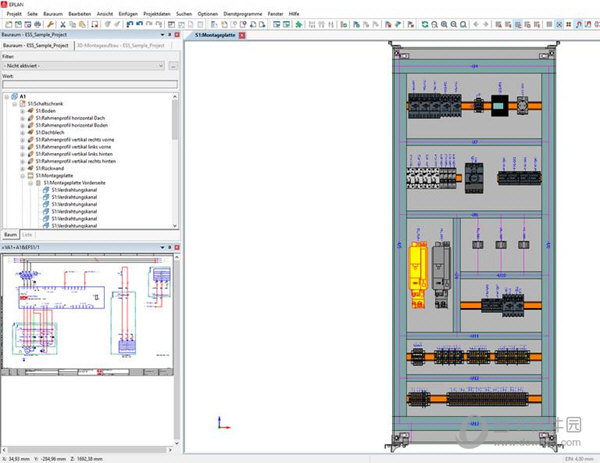Close the S1:Montageplatte document tab
The width and height of the screenshot is (600, 463).
tap(242, 35)
